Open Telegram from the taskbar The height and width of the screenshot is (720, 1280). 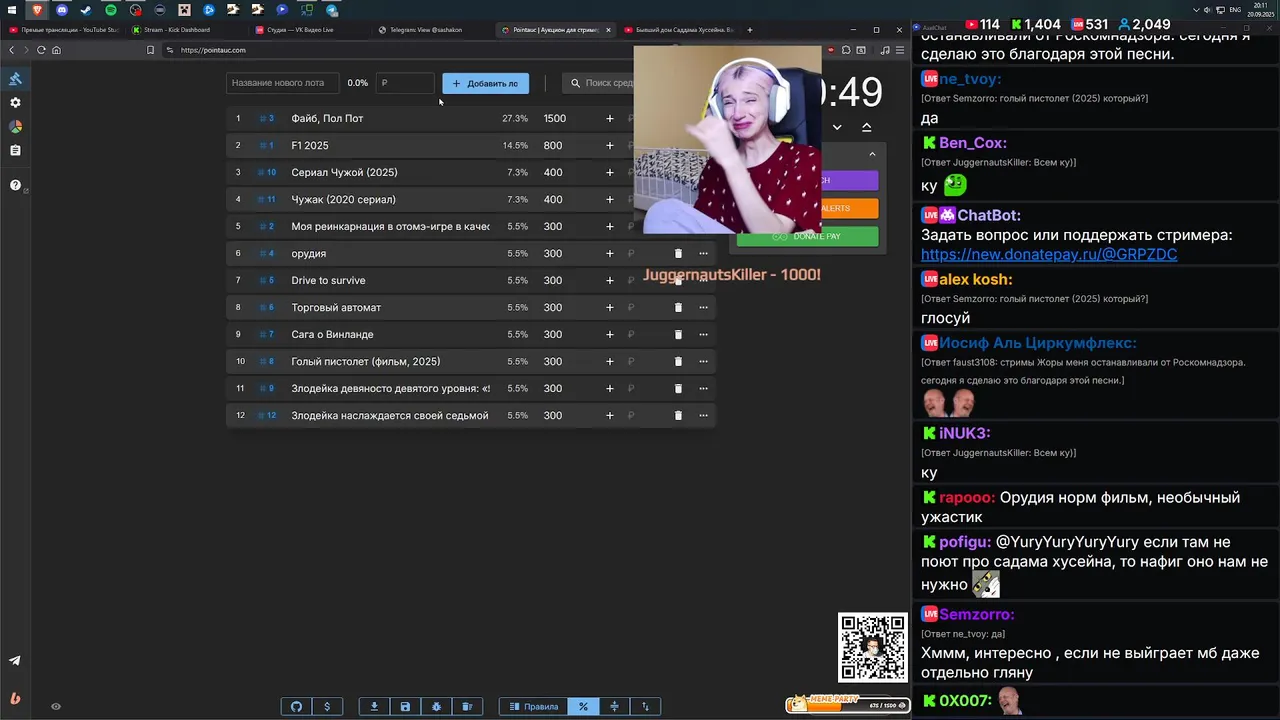332,10
